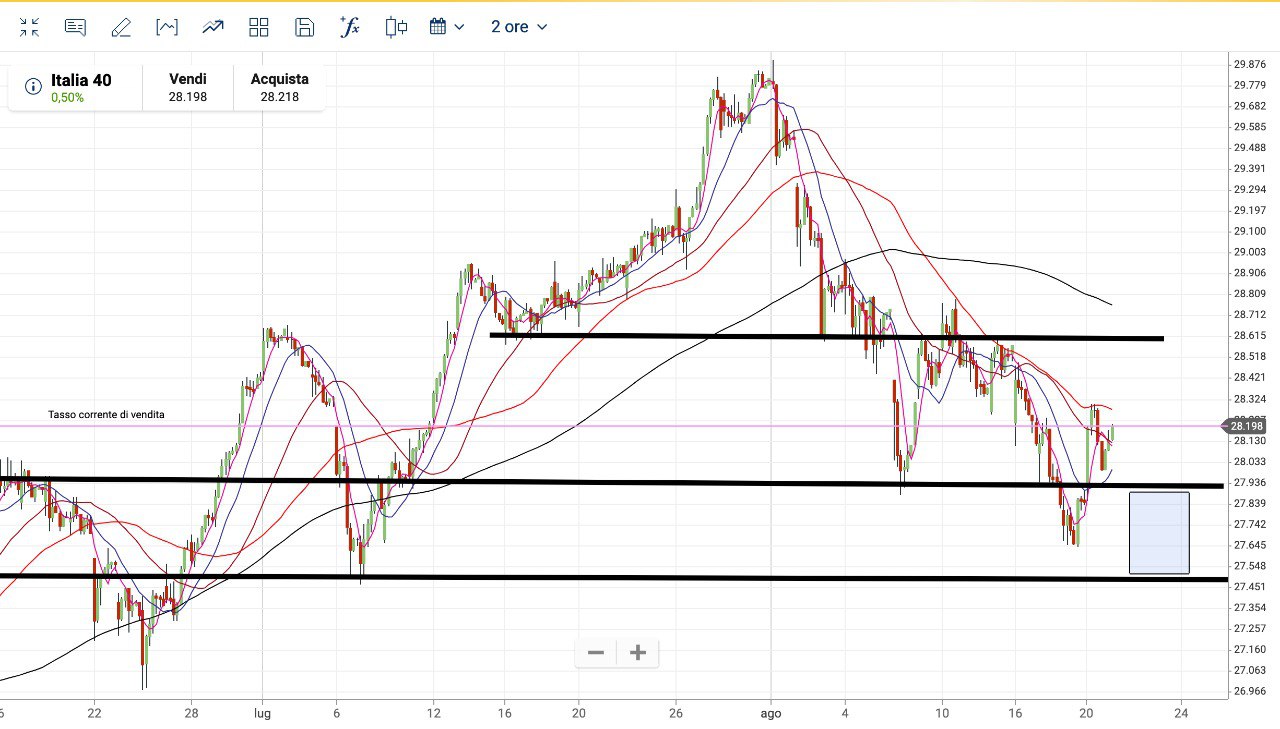The image size is (1280, 729).
Task: Select the pencil drawing tool
Action: (121, 27)
